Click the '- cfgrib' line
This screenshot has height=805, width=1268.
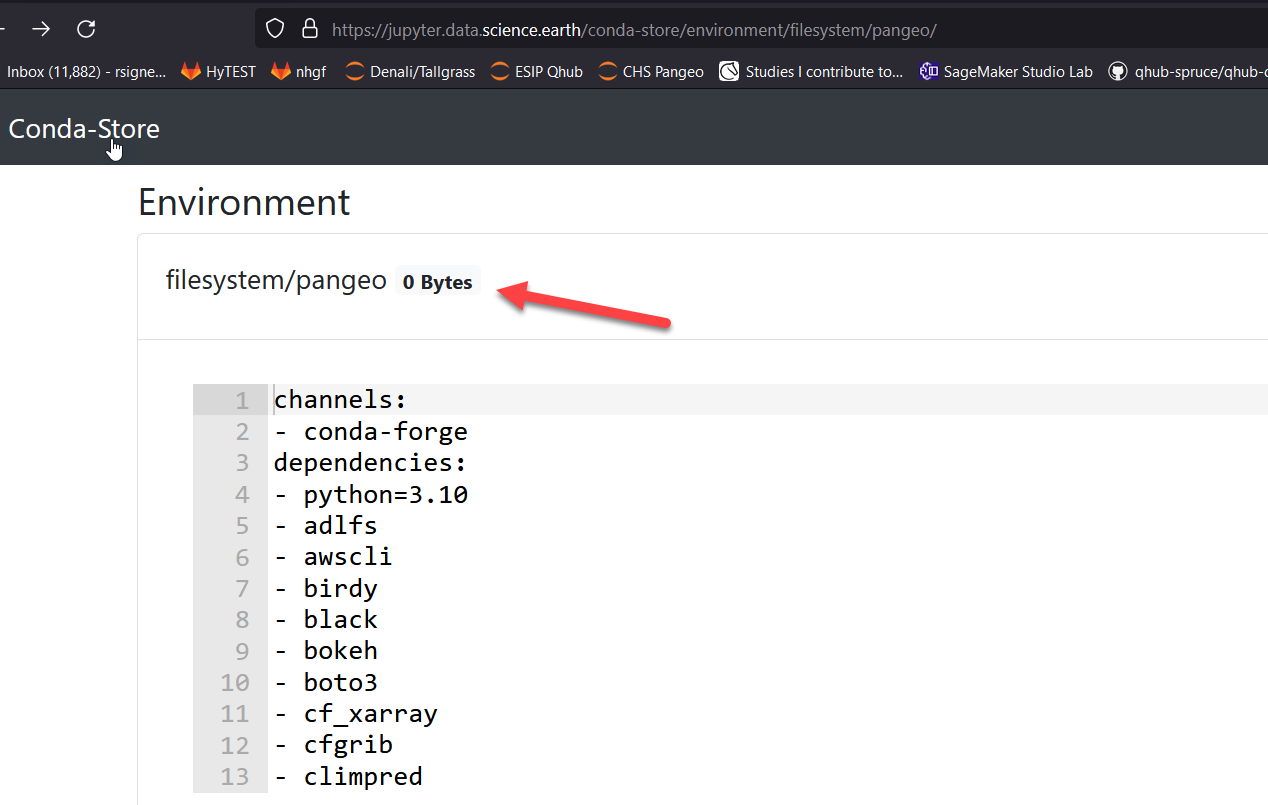(333, 744)
